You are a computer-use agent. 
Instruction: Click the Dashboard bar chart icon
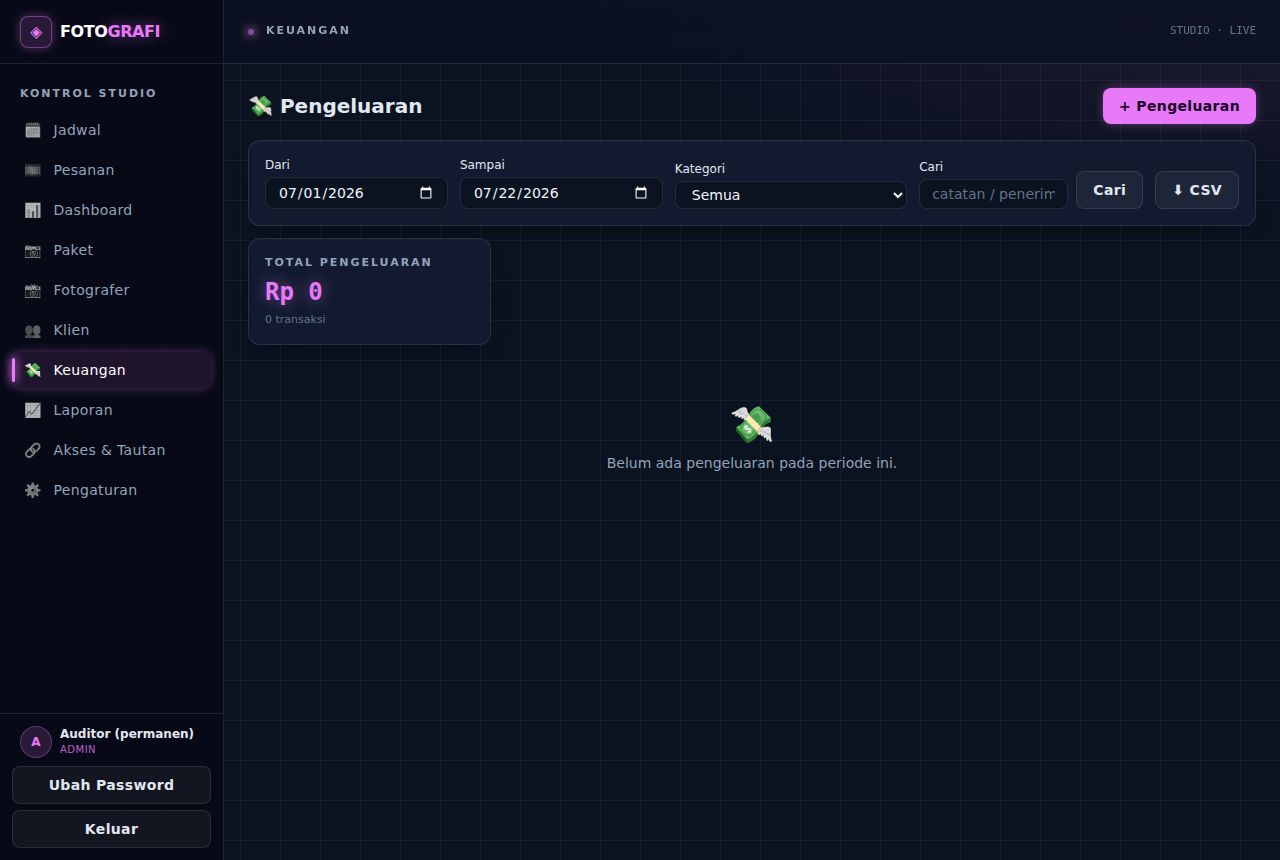[x=33, y=210]
